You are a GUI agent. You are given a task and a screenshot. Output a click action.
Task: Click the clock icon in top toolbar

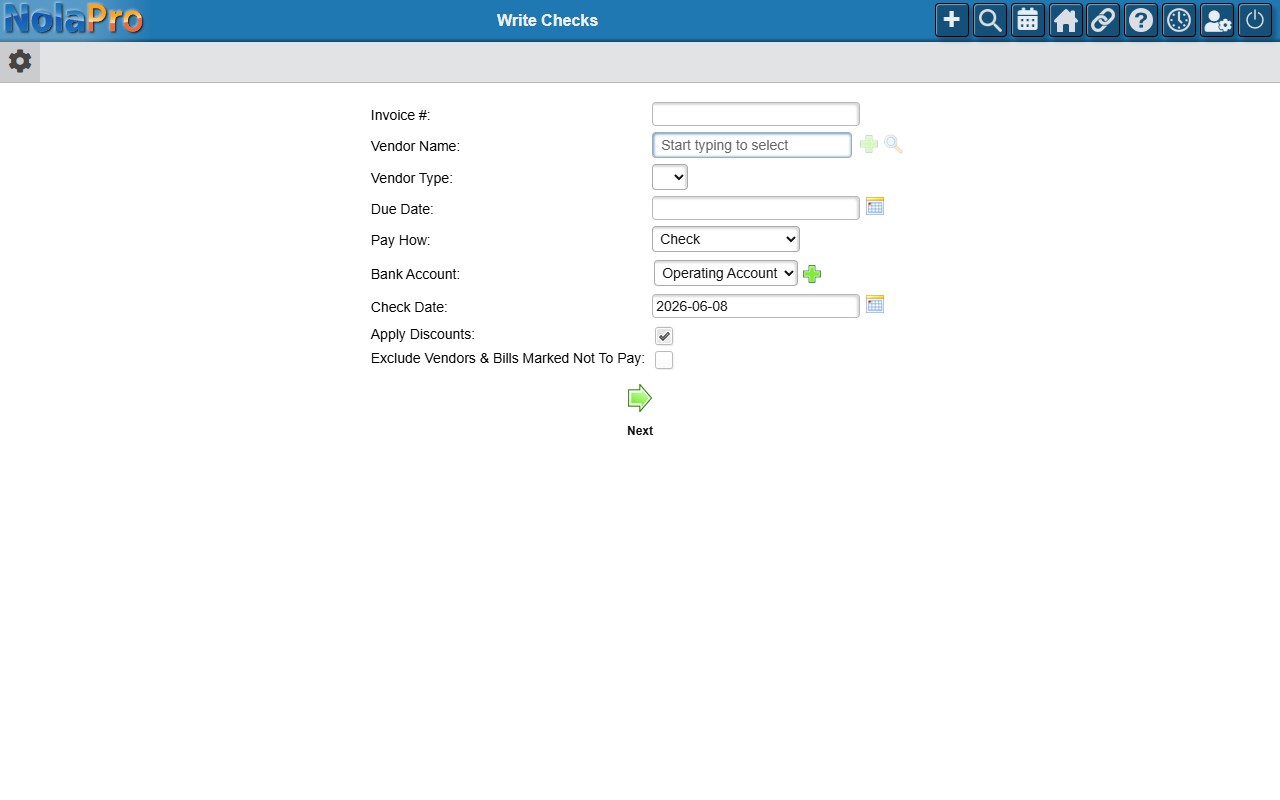pos(1179,20)
